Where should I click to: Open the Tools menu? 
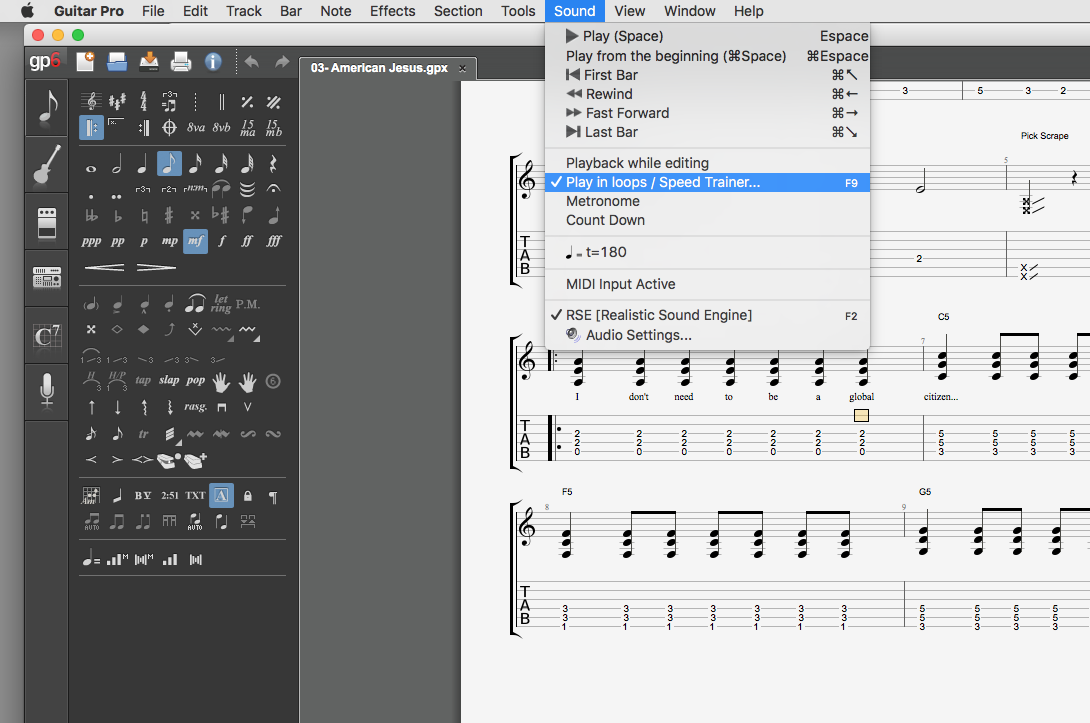[518, 11]
